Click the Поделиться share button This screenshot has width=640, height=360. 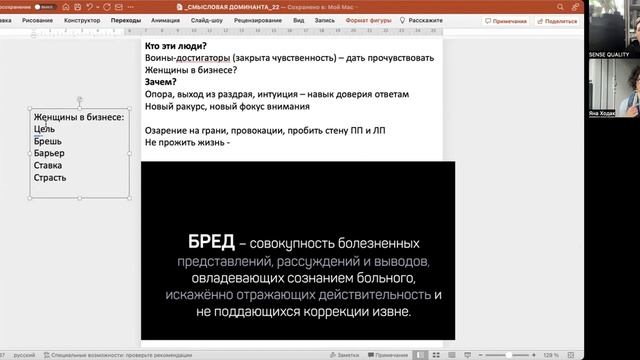558,21
